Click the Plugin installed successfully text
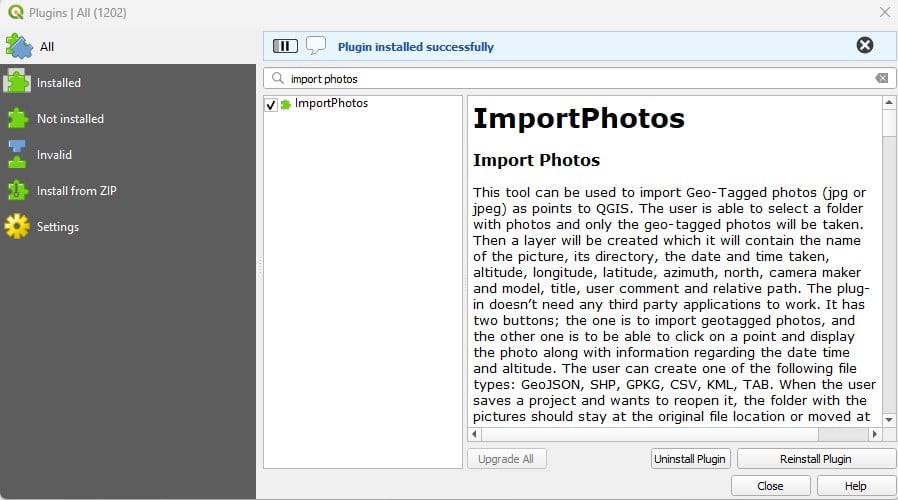Screen dimensions: 898x500 [x=416, y=47]
